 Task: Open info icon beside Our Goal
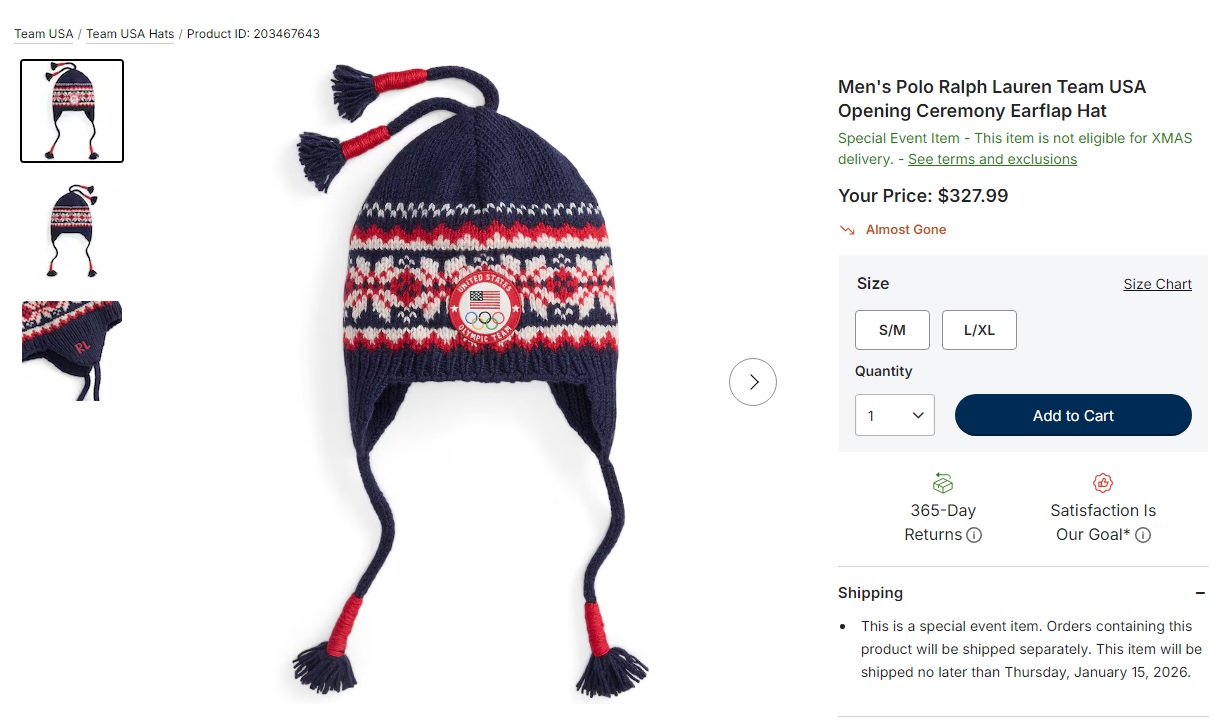pos(1143,535)
